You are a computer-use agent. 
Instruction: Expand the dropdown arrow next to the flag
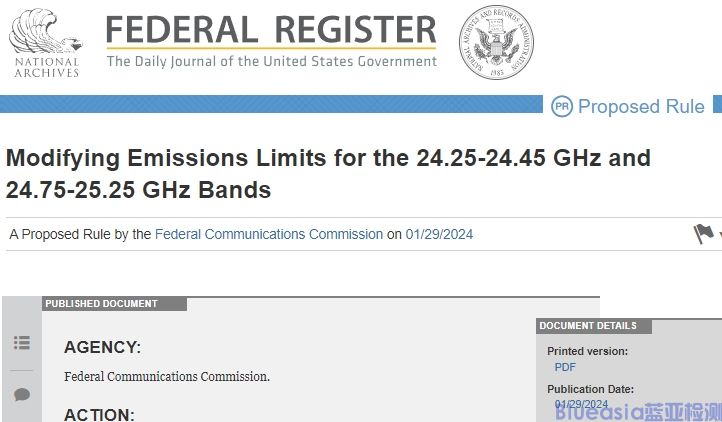point(719,236)
